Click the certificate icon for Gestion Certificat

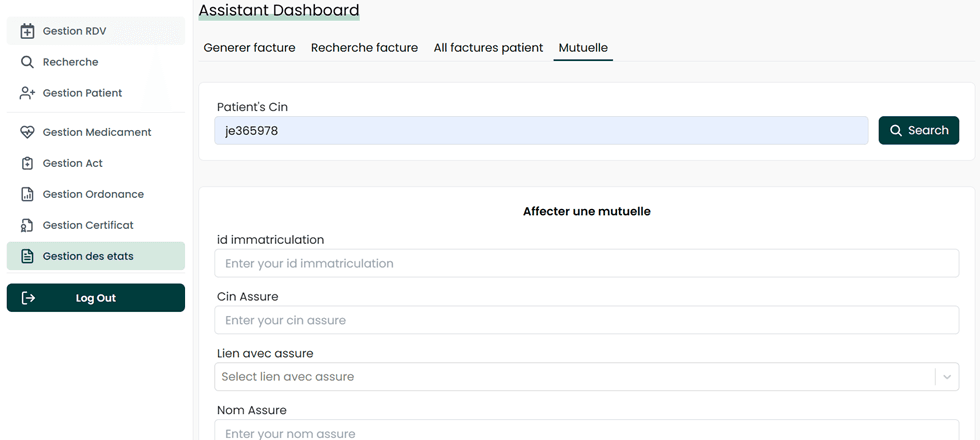pos(27,225)
